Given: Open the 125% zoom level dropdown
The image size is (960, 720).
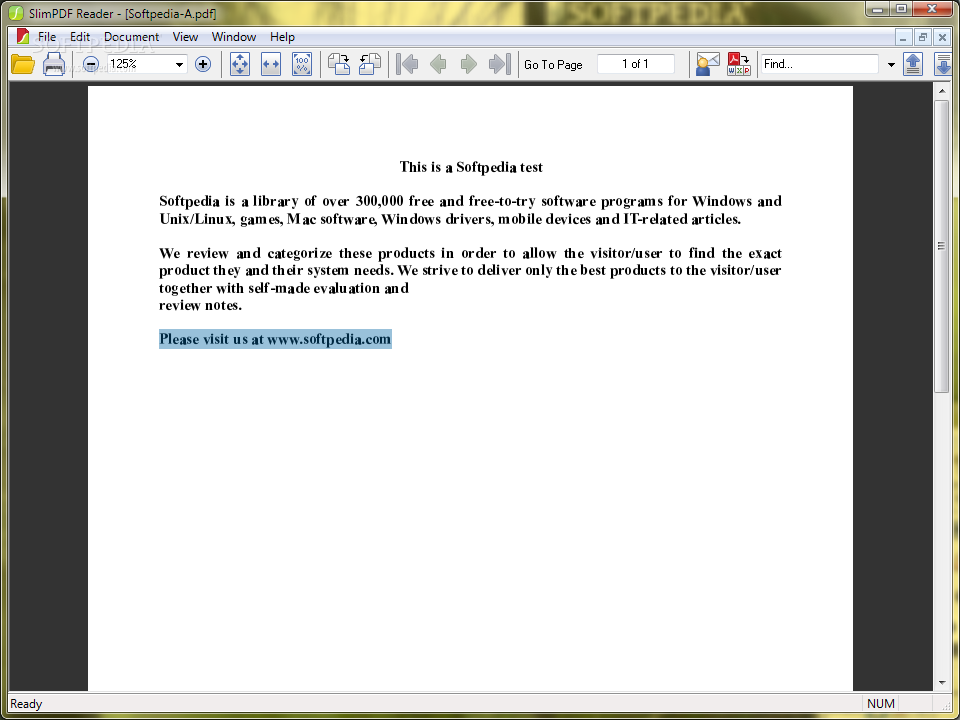Looking at the screenshot, I should 179,64.
